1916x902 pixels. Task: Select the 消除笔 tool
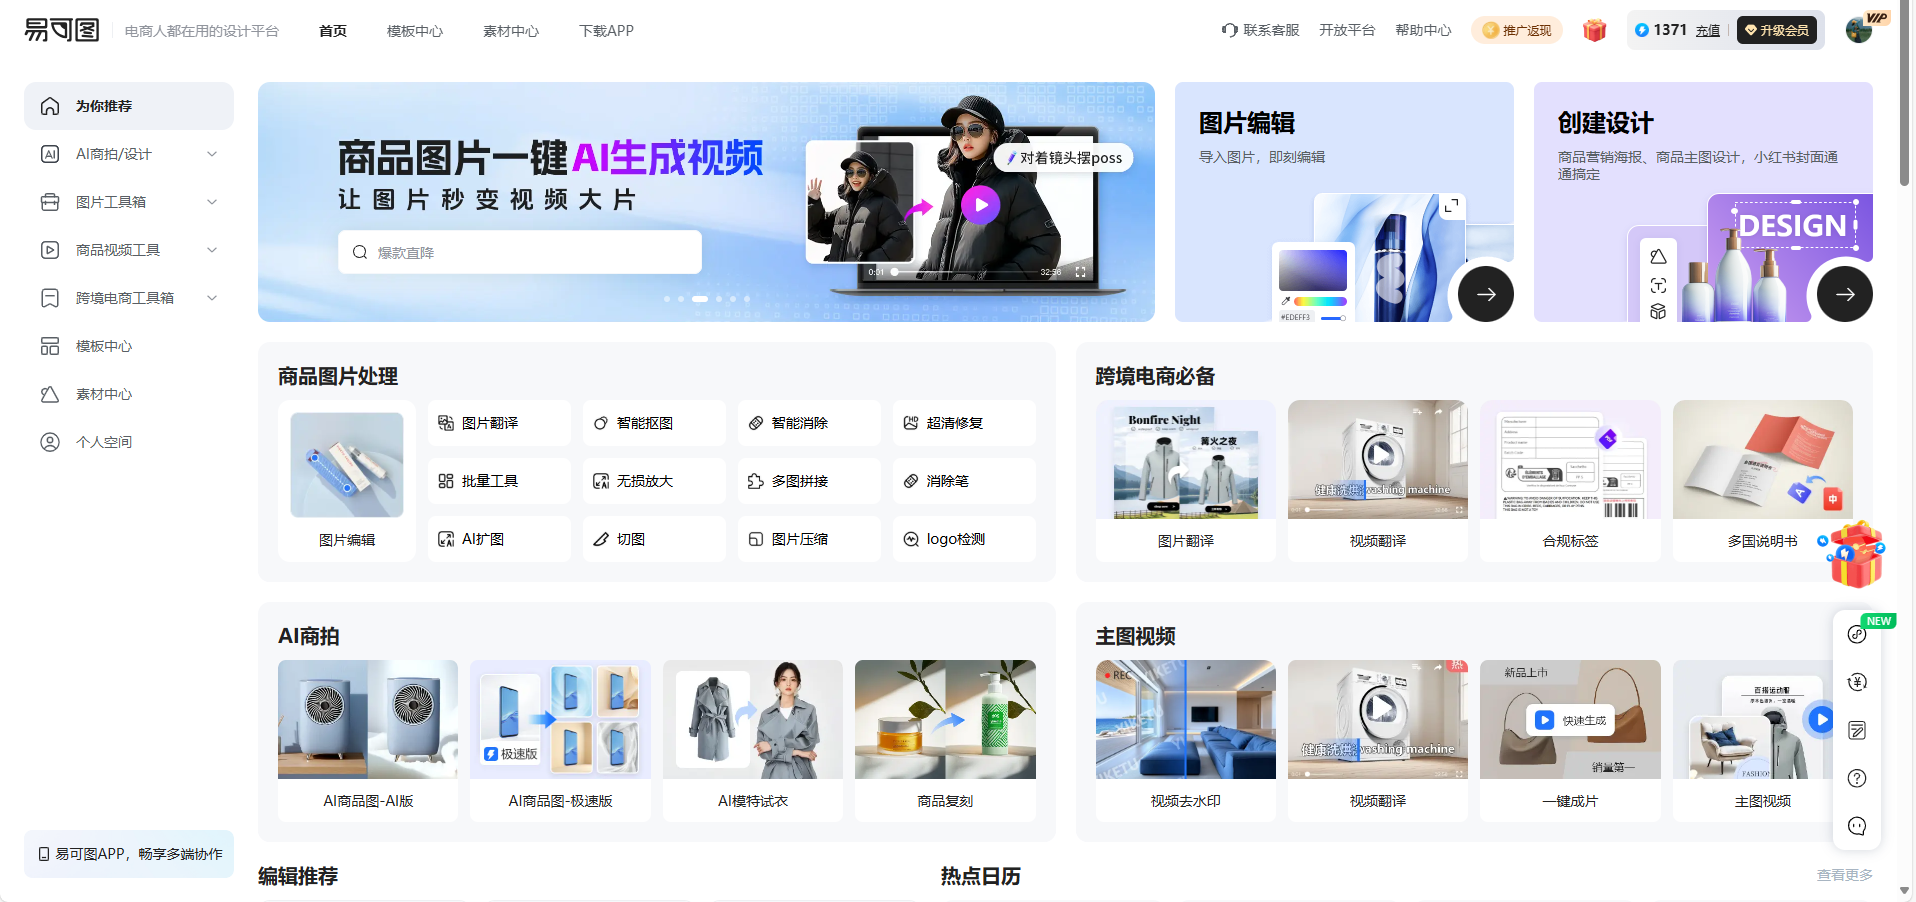pos(964,481)
